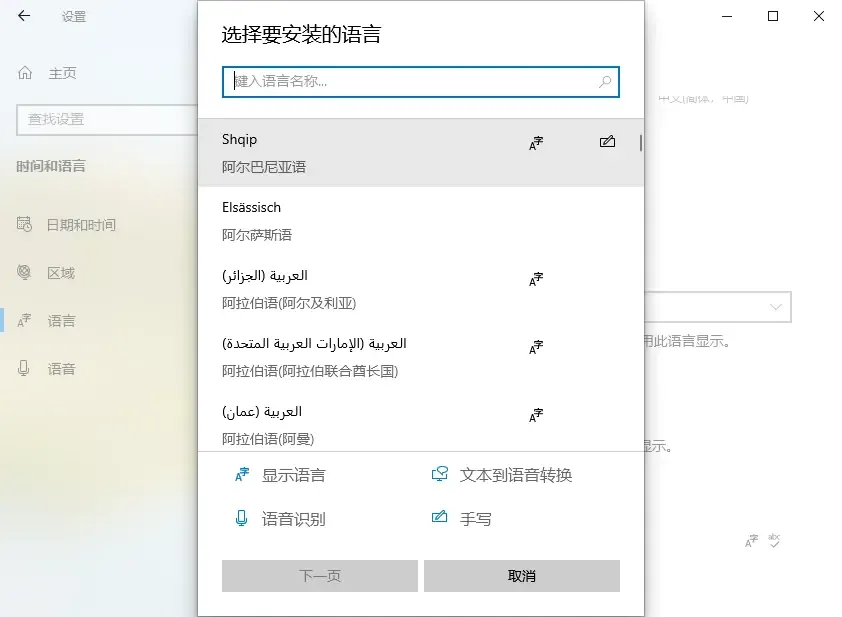The height and width of the screenshot is (617, 842).
Task: Choose 阿拉伯语(阿拉伯联合酋长国) in the list
Action: [x=420, y=357]
